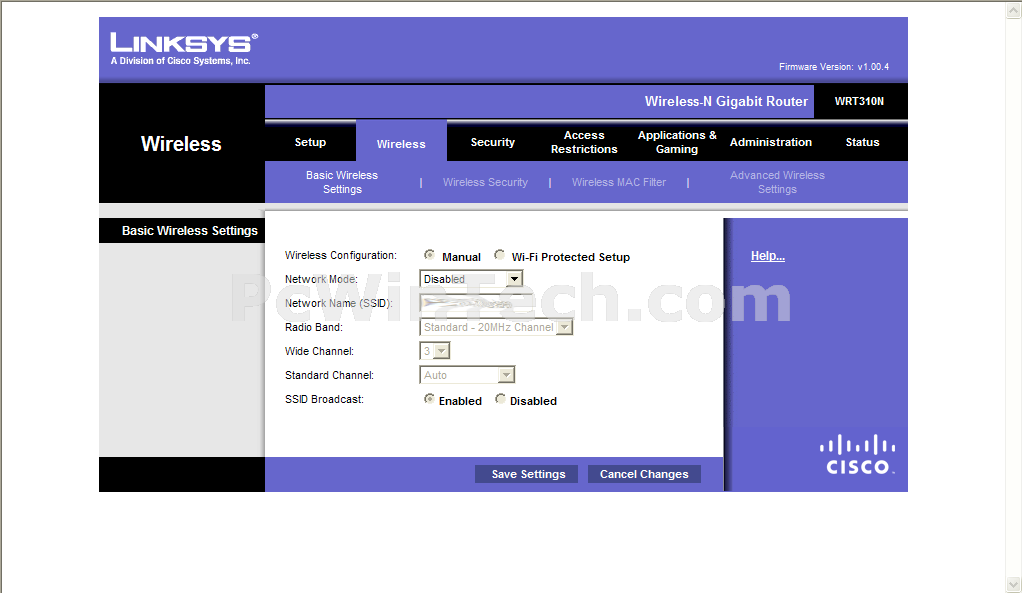Click the WRT310N model label
This screenshot has height=593, width=1022.
[859, 102]
